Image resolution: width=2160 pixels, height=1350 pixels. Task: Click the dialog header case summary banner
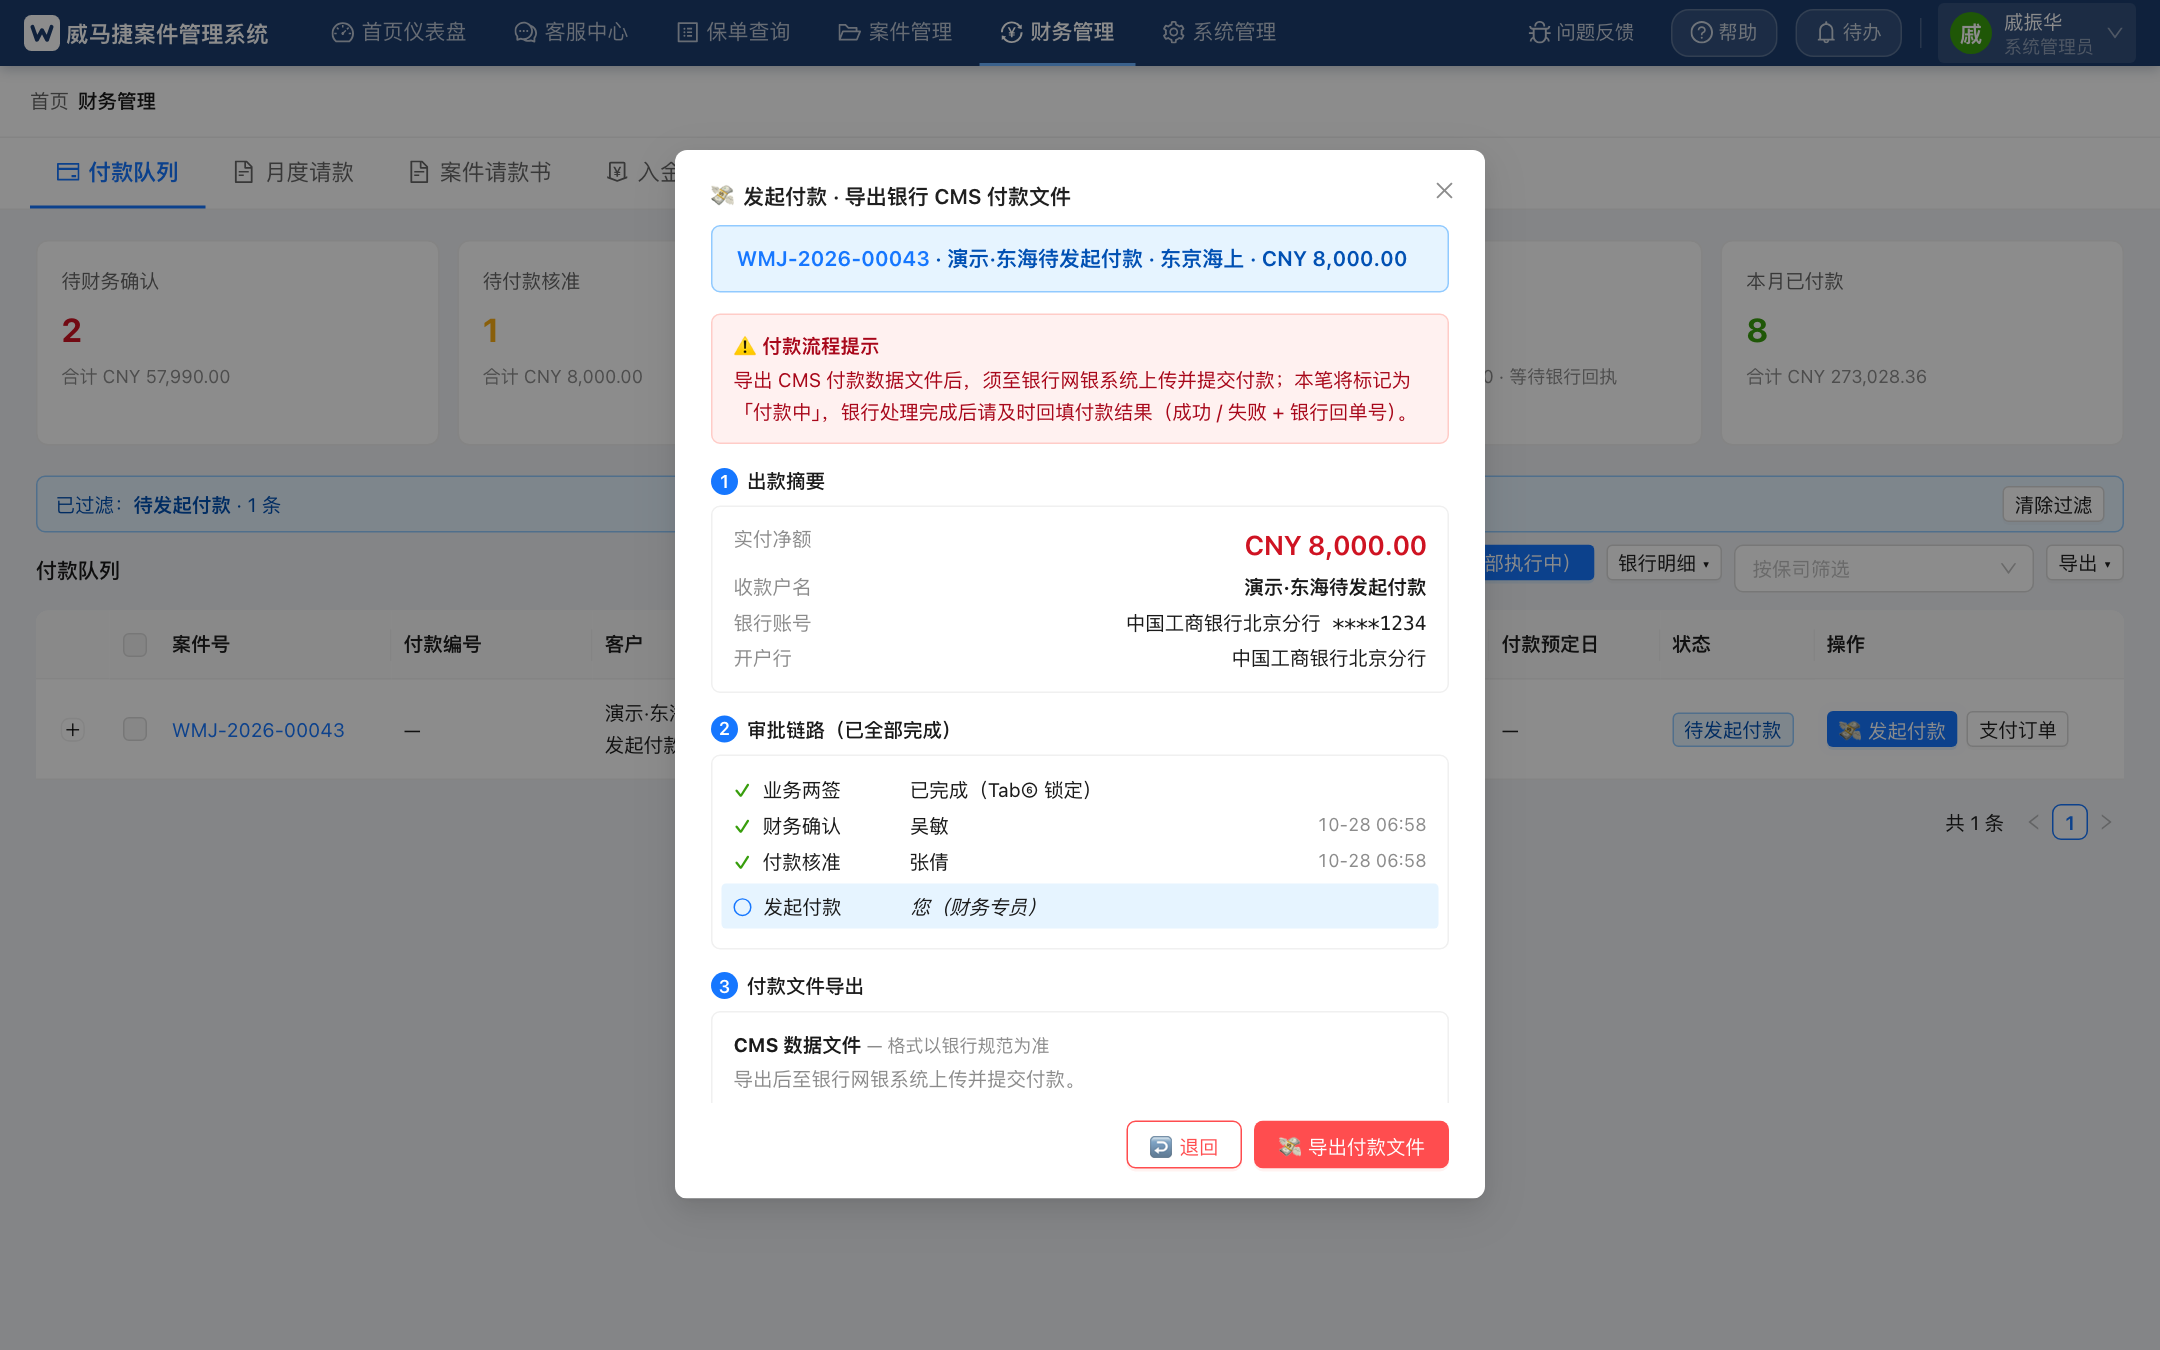[1080, 259]
